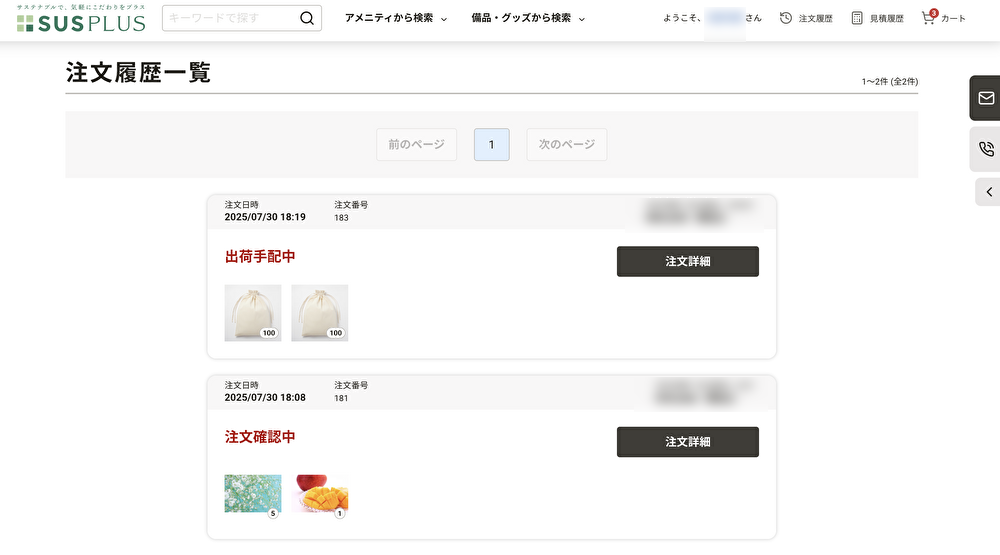The height and width of the screenshot is (555, 1000).
Task: Click the floral pattern product thumbnail
Action: 252,494
